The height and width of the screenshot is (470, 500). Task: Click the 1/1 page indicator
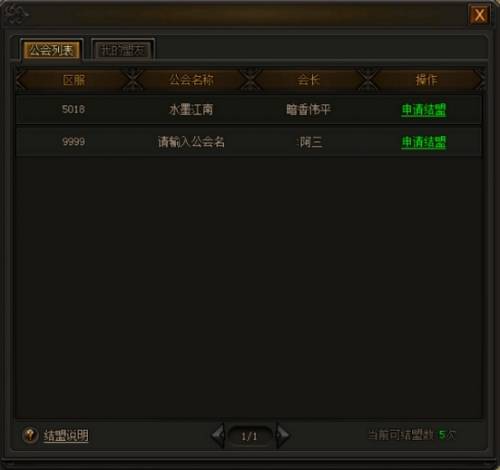point(249,436)
